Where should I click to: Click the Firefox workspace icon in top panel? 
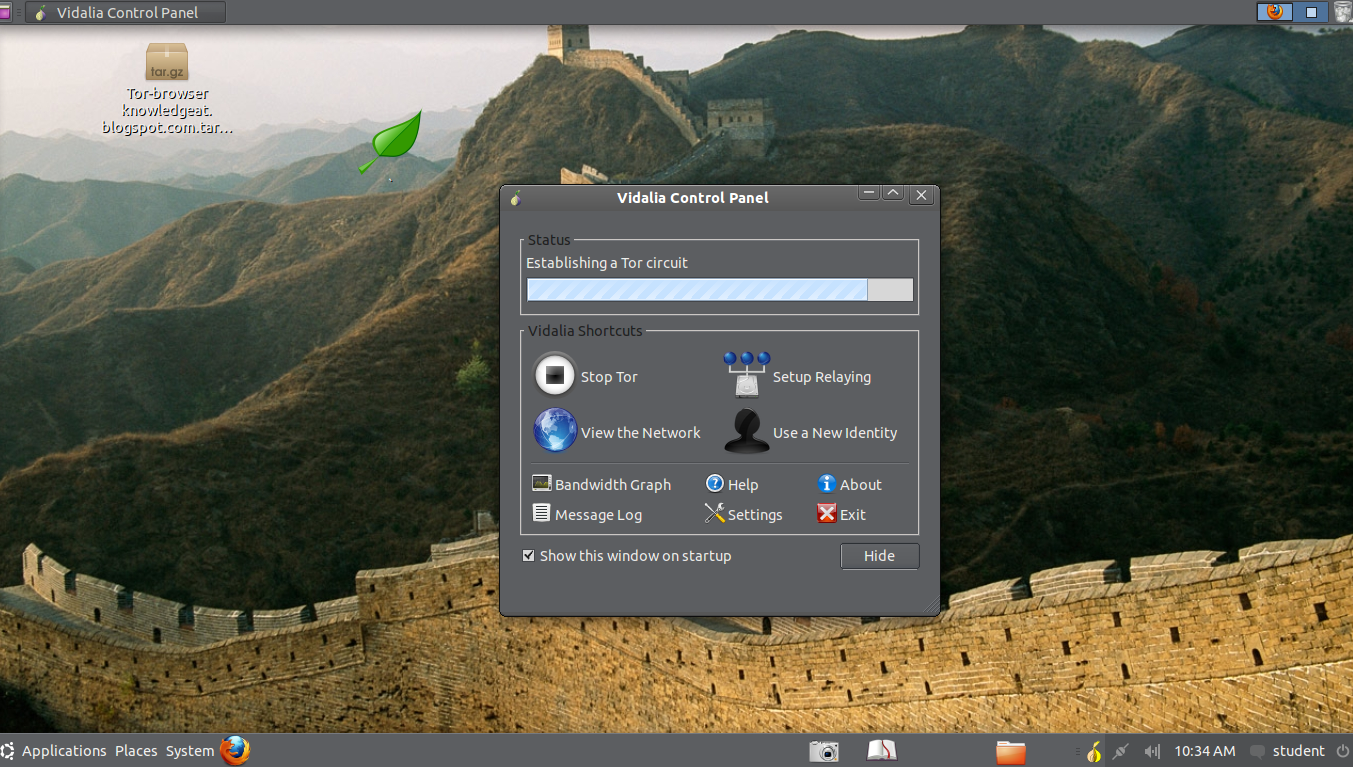1274,12
